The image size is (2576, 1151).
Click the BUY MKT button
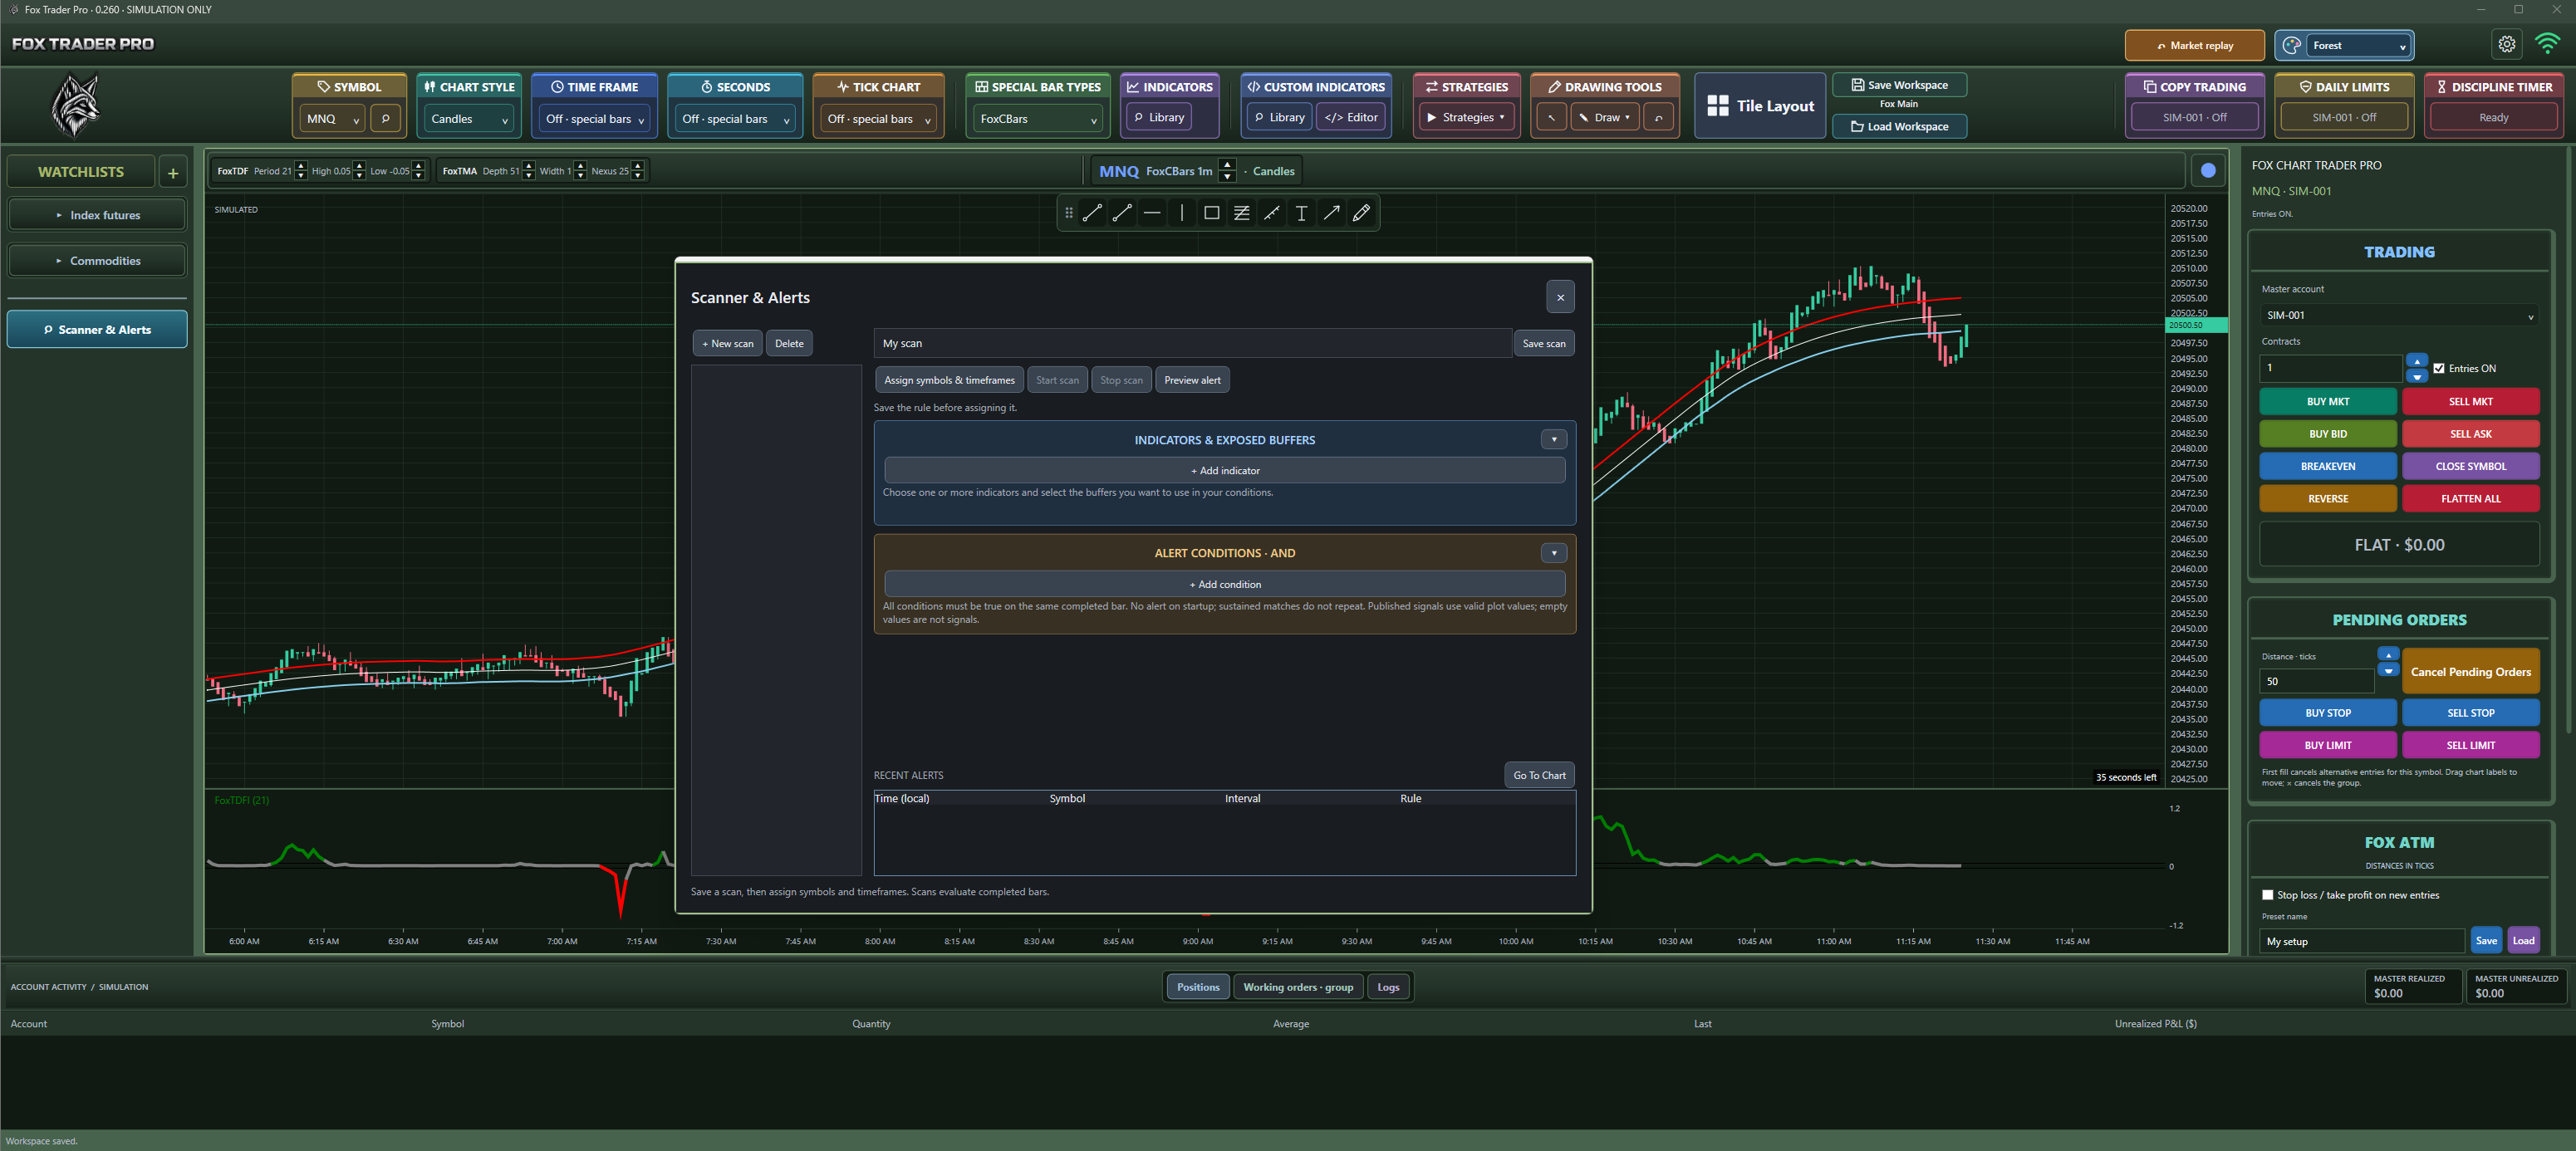coord(2328,401)
